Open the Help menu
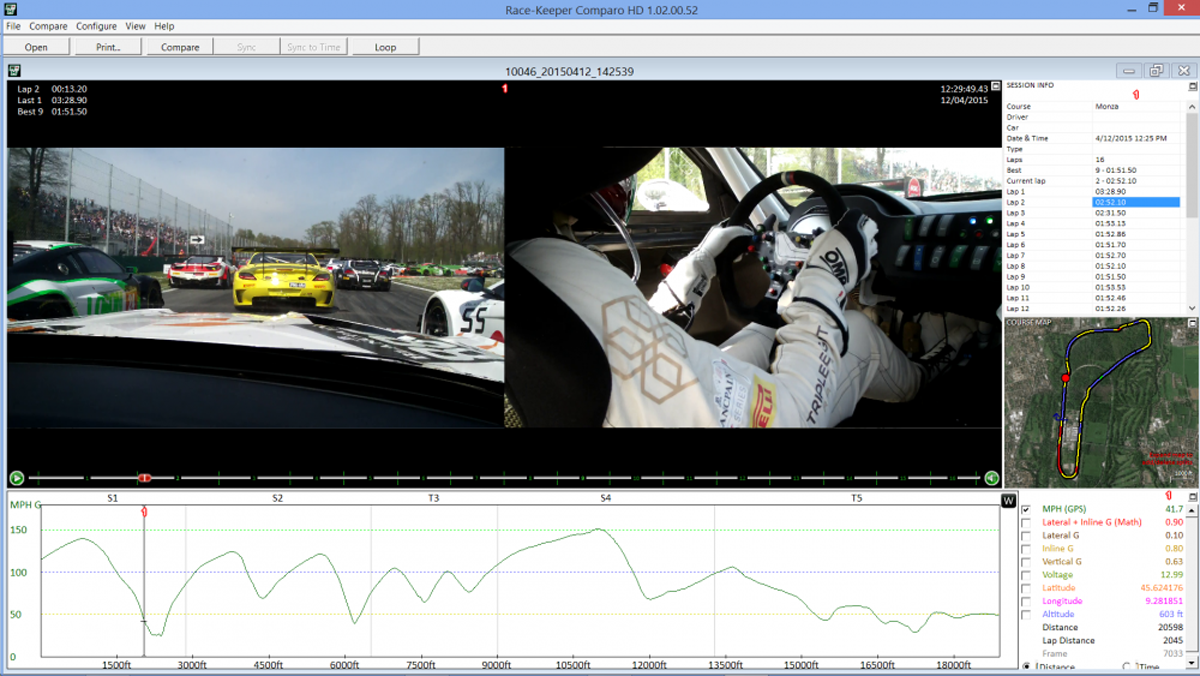1200x676 pixels. point(164,26)
